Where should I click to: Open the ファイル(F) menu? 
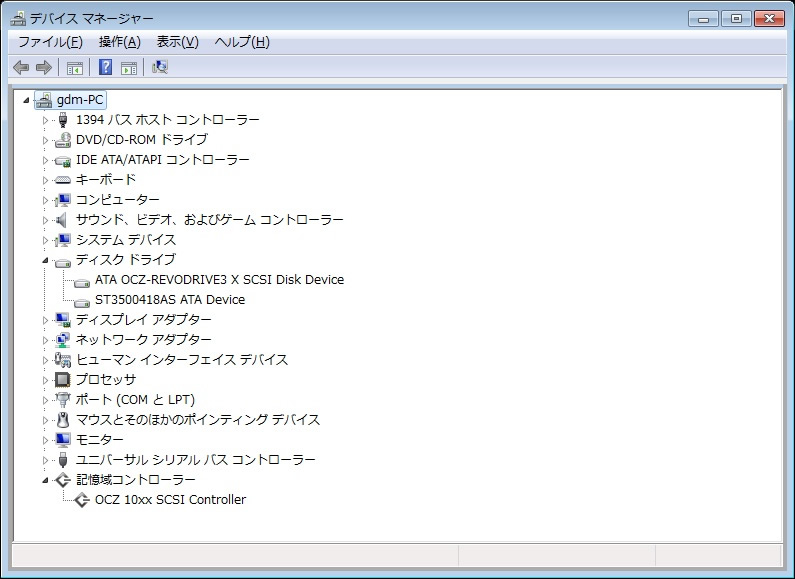[50, 42]
